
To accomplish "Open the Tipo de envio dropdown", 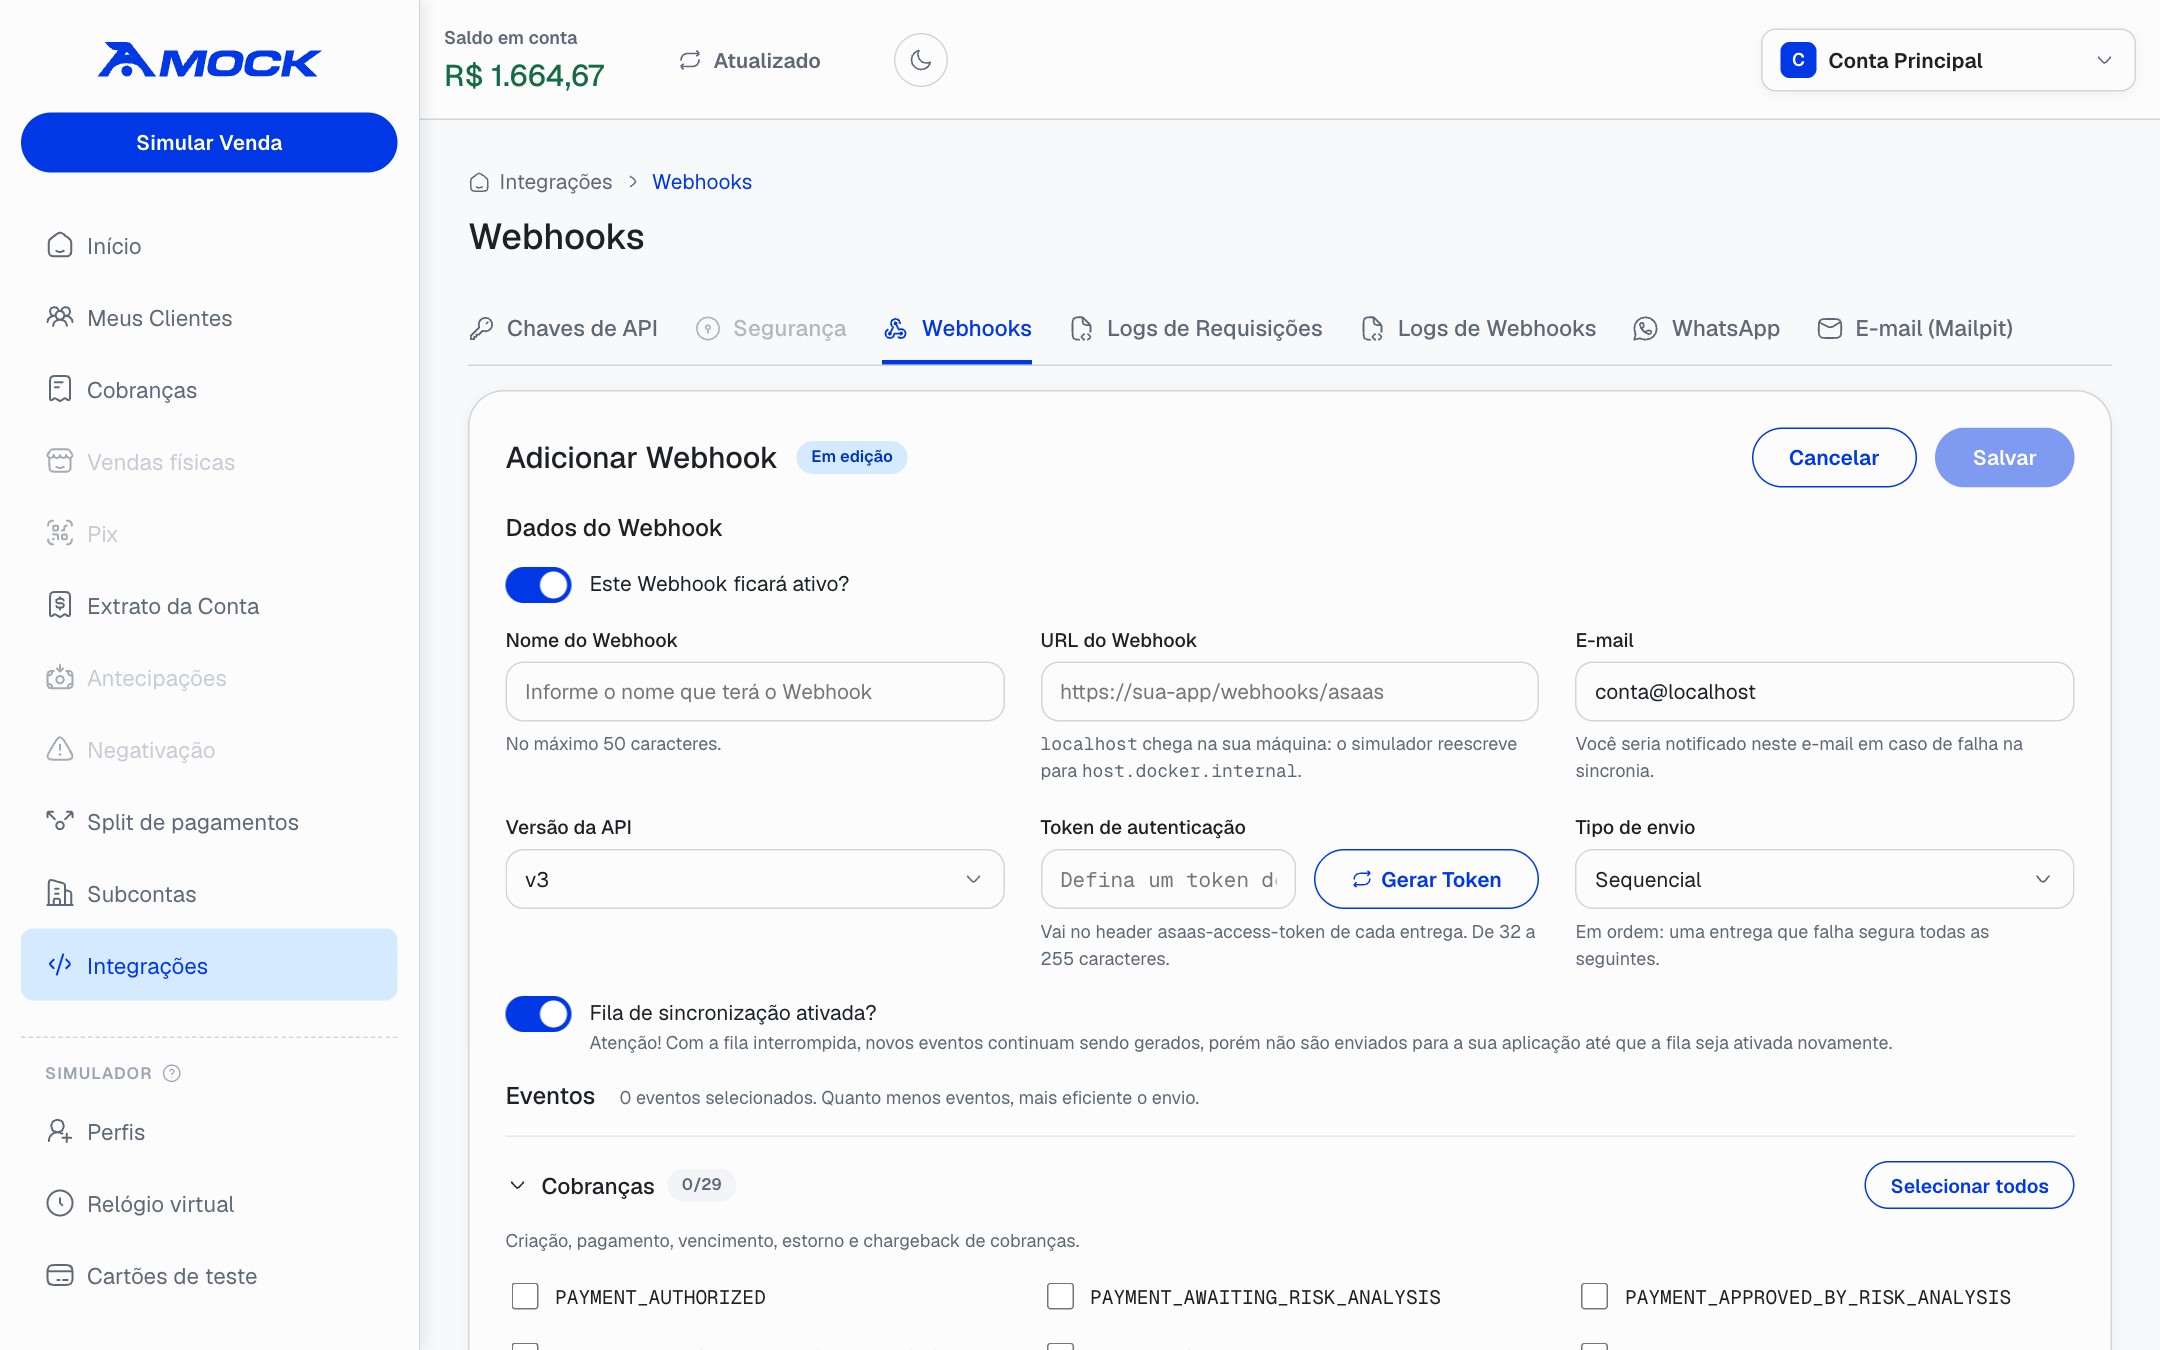I will [x=1824, y=879].
